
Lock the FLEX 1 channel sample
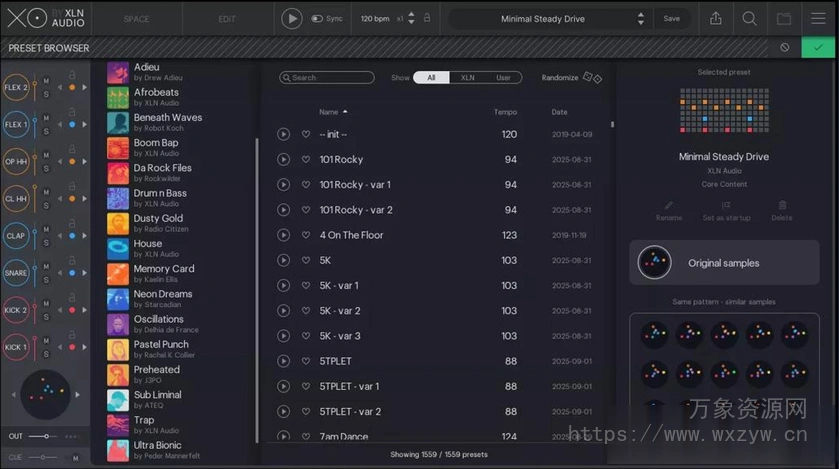(x=72, y=112)
